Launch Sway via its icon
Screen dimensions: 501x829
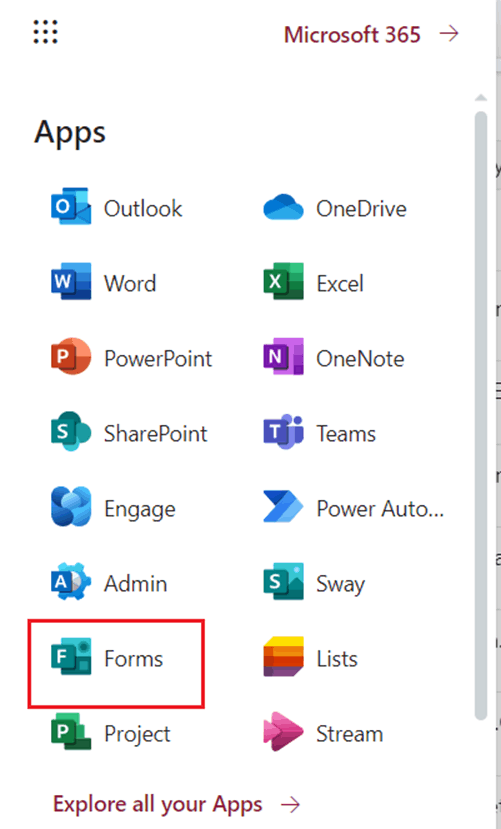coord(283,582)
